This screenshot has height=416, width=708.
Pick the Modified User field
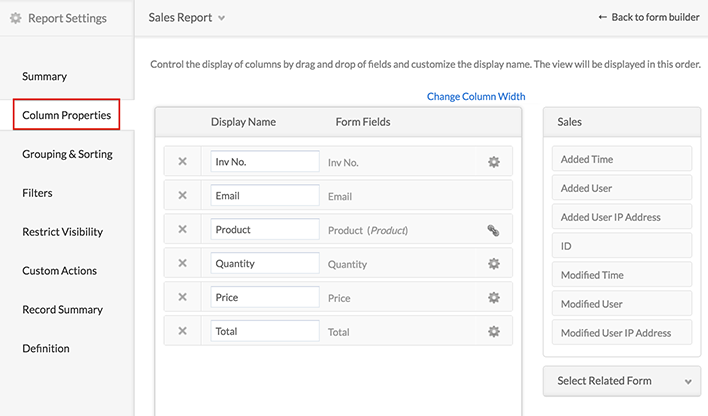coord(621,304)
